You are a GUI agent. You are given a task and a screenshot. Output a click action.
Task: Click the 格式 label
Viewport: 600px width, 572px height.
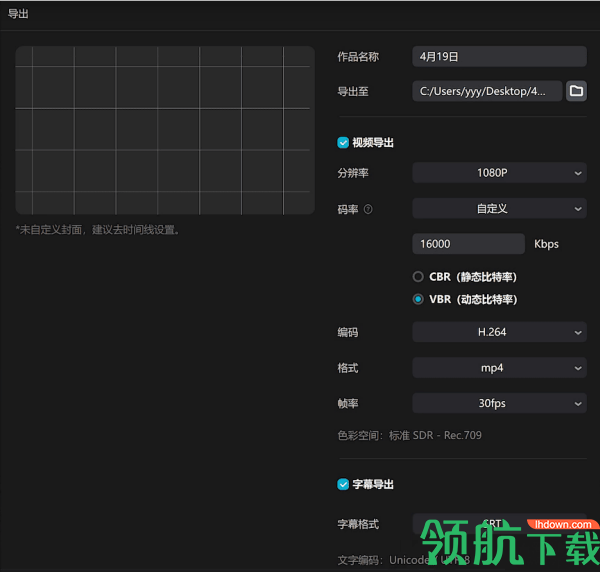(x=348, y=368)
